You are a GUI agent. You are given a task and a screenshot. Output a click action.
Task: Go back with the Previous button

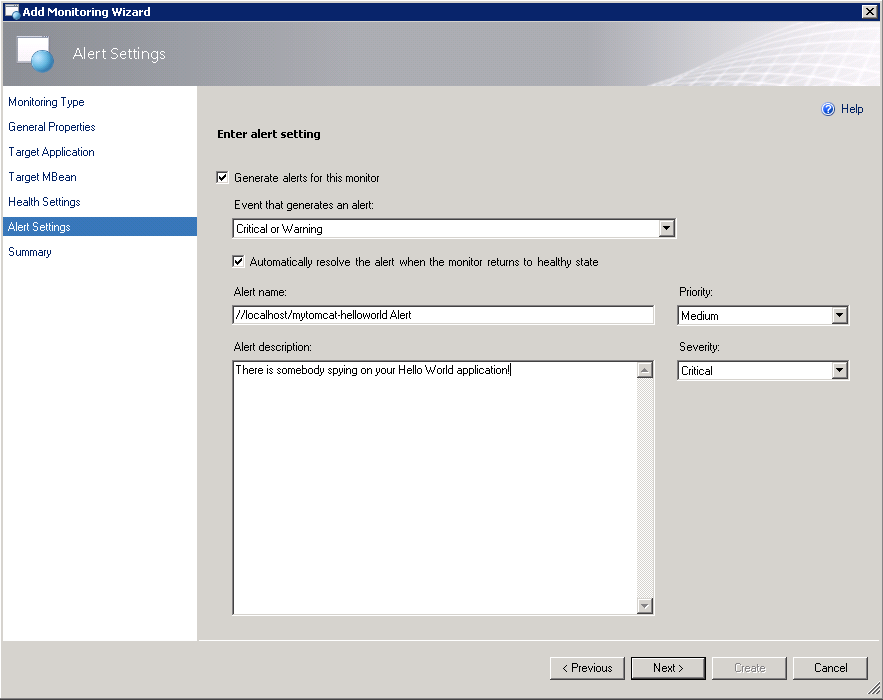[x=587, y=668]
